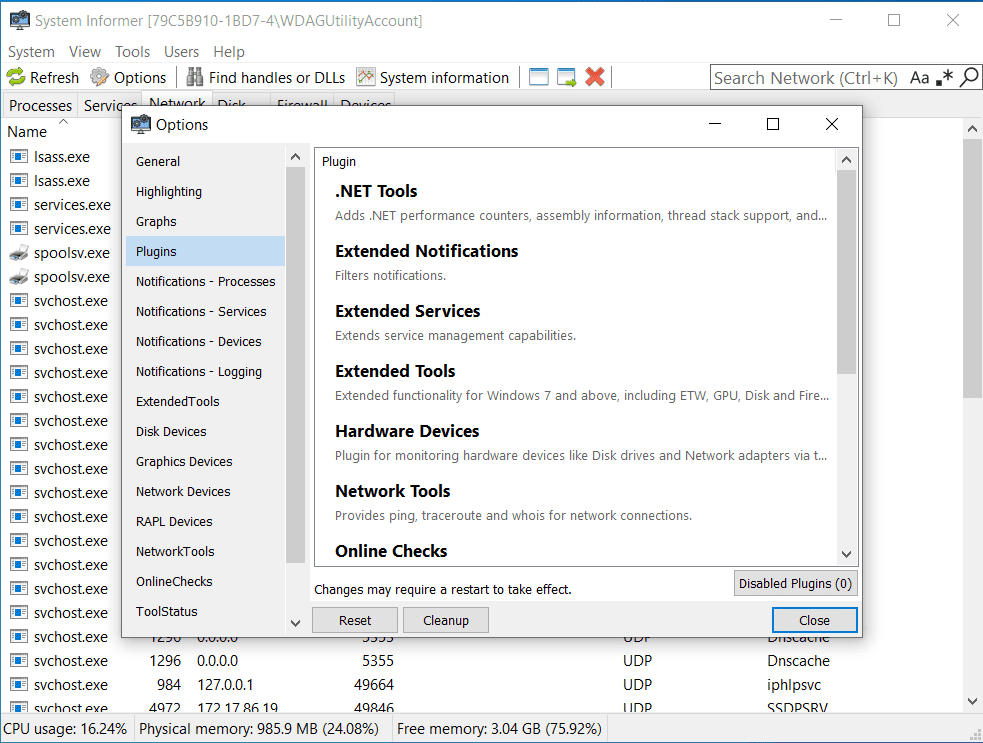Viewport: 983px width, 743px height.
Task: Select ToolStatus options section
Action: point(206,611)
